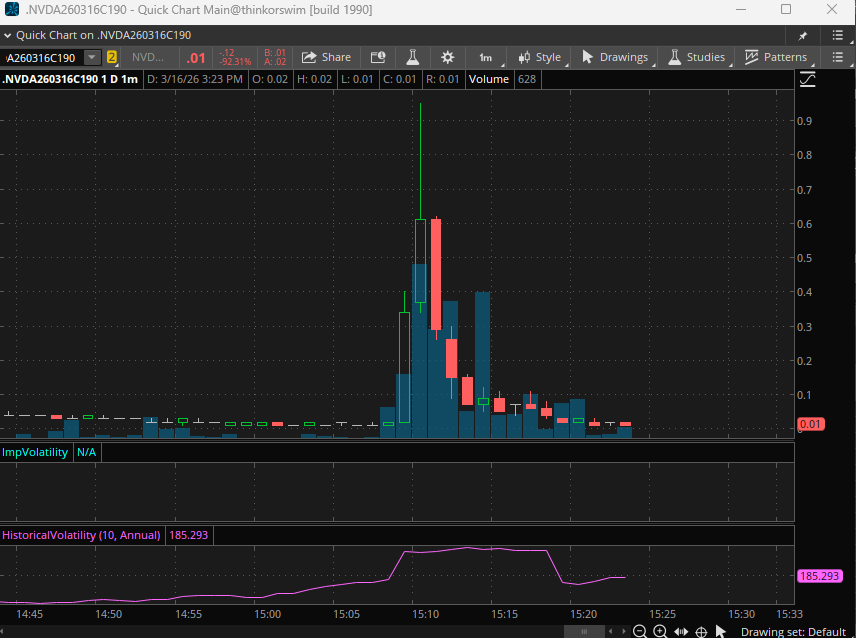This screenshot has height=638, width=856.
Task: Click the flask icon on the Studies button
Action: (x=674, y=57)
